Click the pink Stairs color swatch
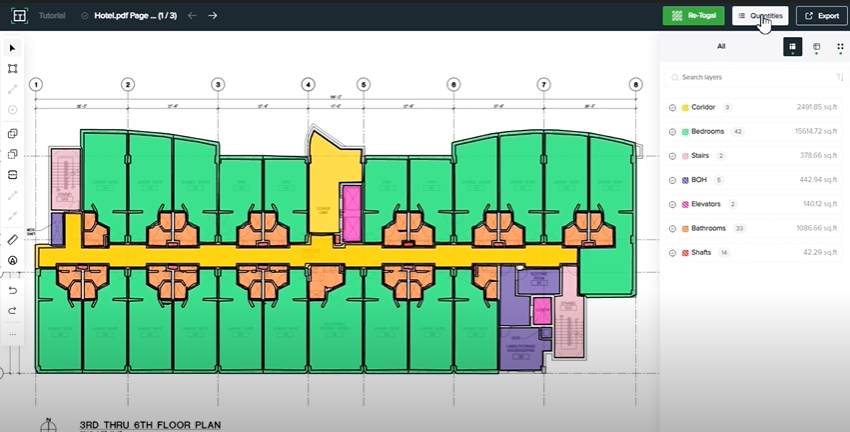The image size is (850, 432). [685, 156]
